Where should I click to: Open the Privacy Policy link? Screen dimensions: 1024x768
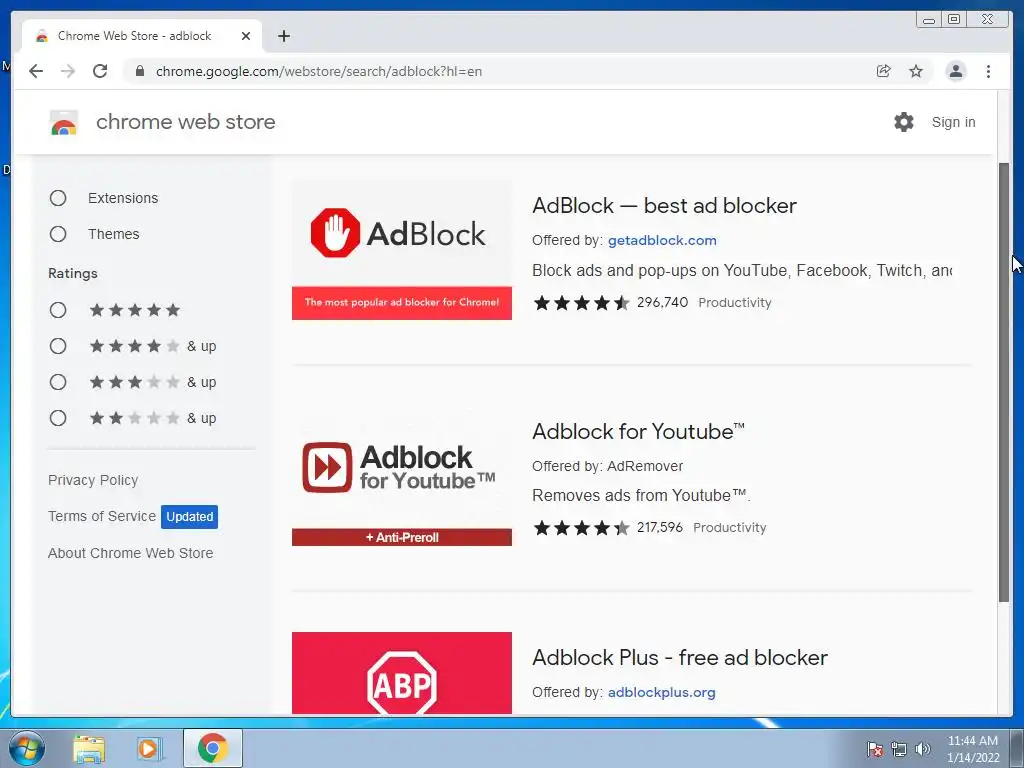(x=93, y=480)
